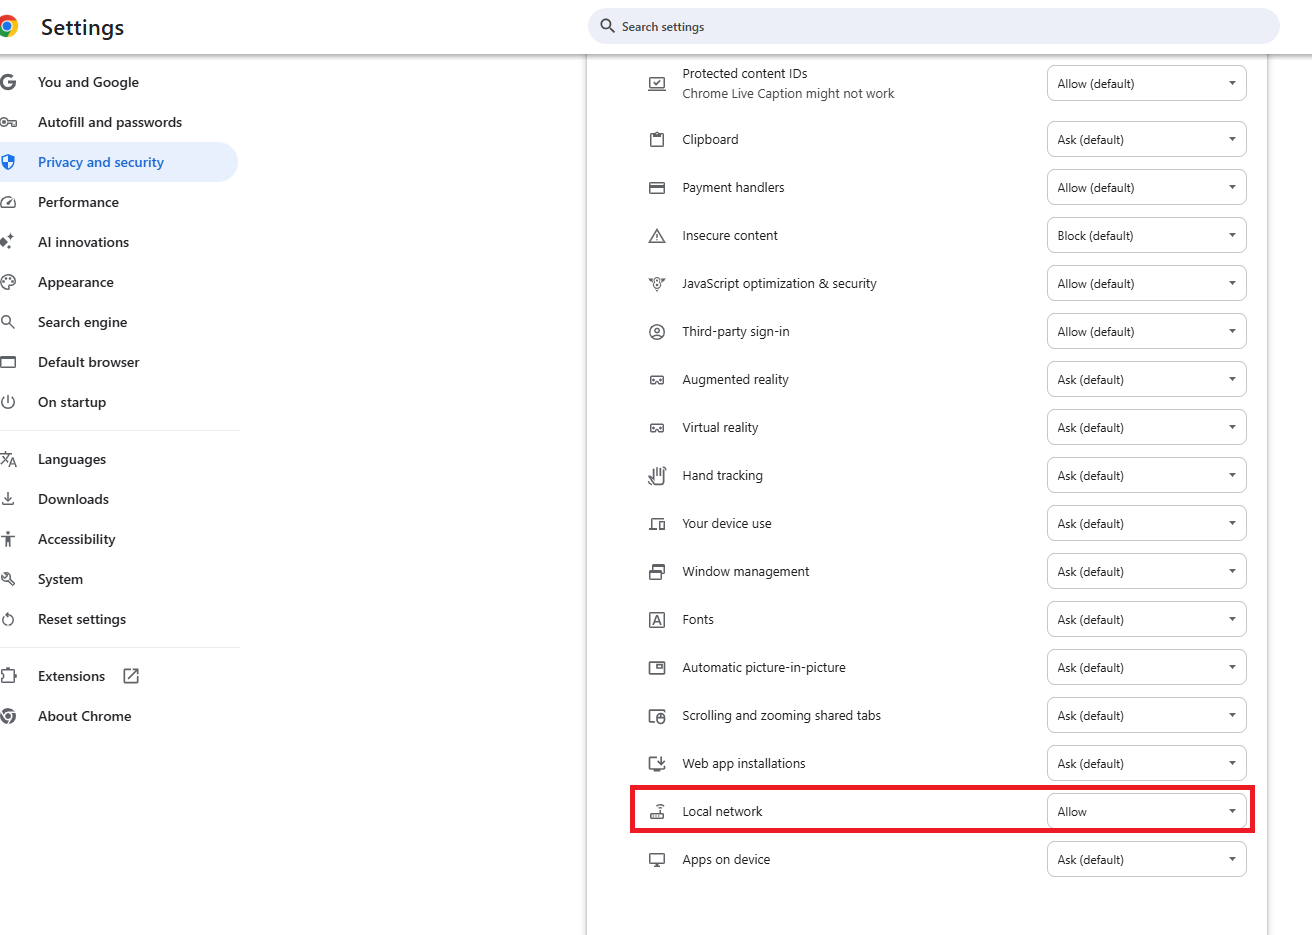Click the Local network router icon
This screenshot has height=935, width=1312.
click(x=657, y=812)
